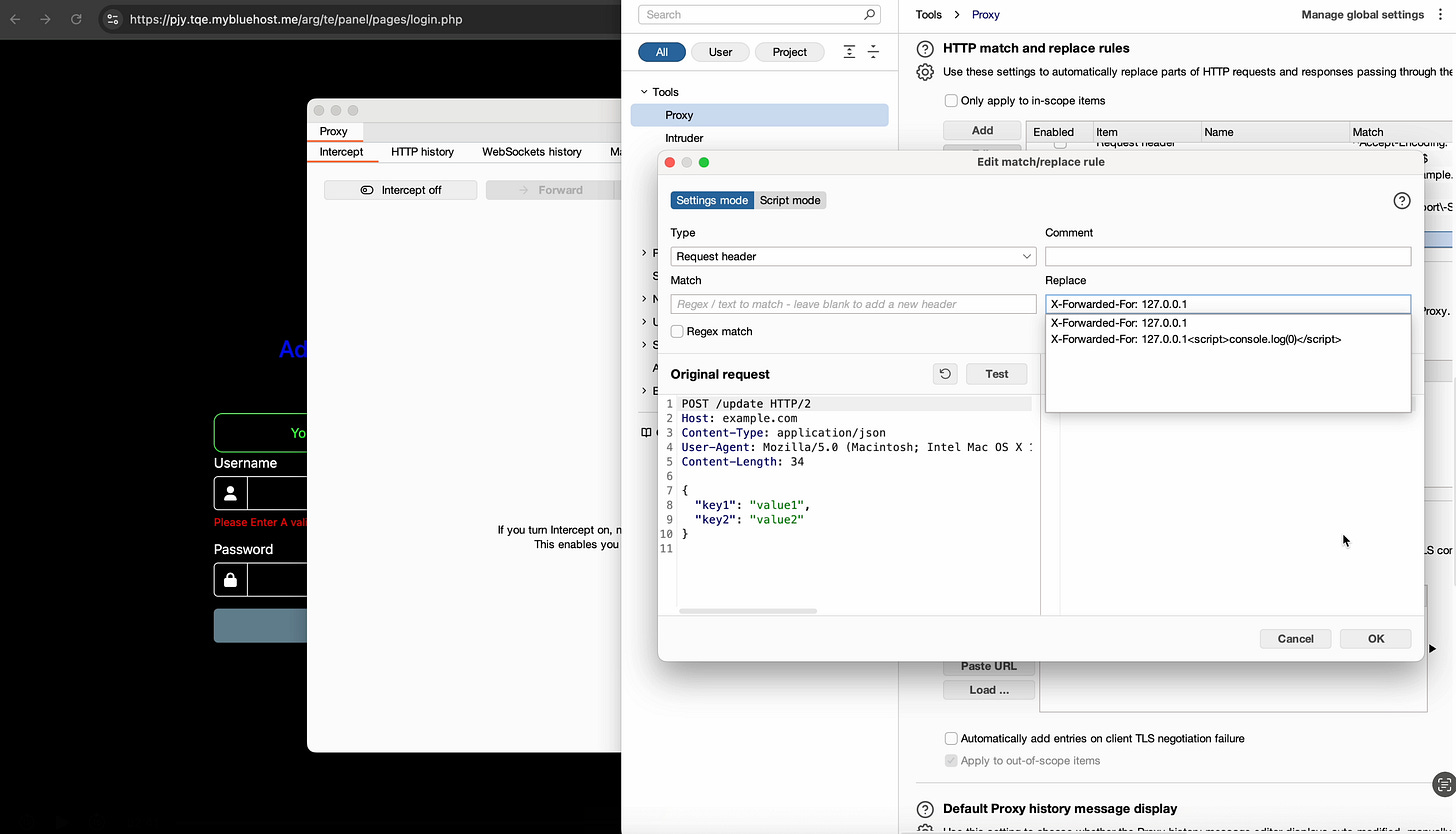Click the gear icon under match replace heading
1456x834 pixels.
(925, 72)
